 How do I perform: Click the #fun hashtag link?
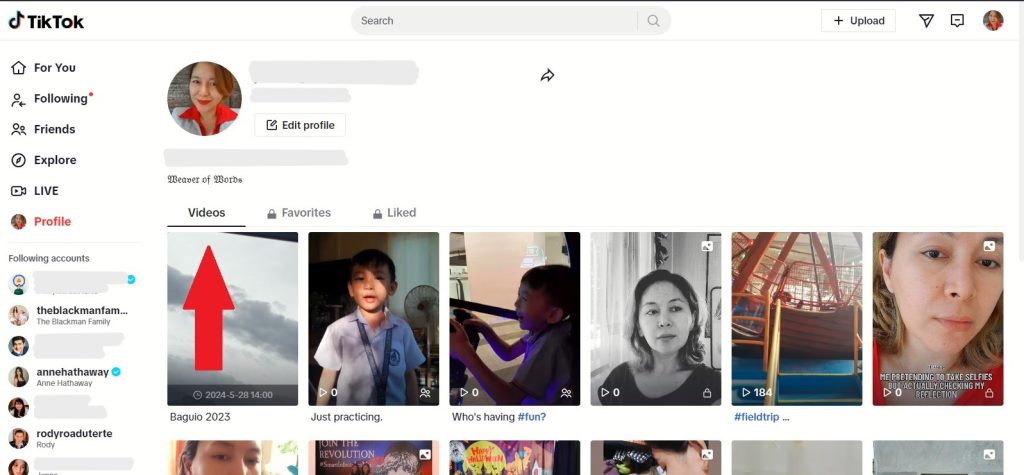(x=532, y=417)
